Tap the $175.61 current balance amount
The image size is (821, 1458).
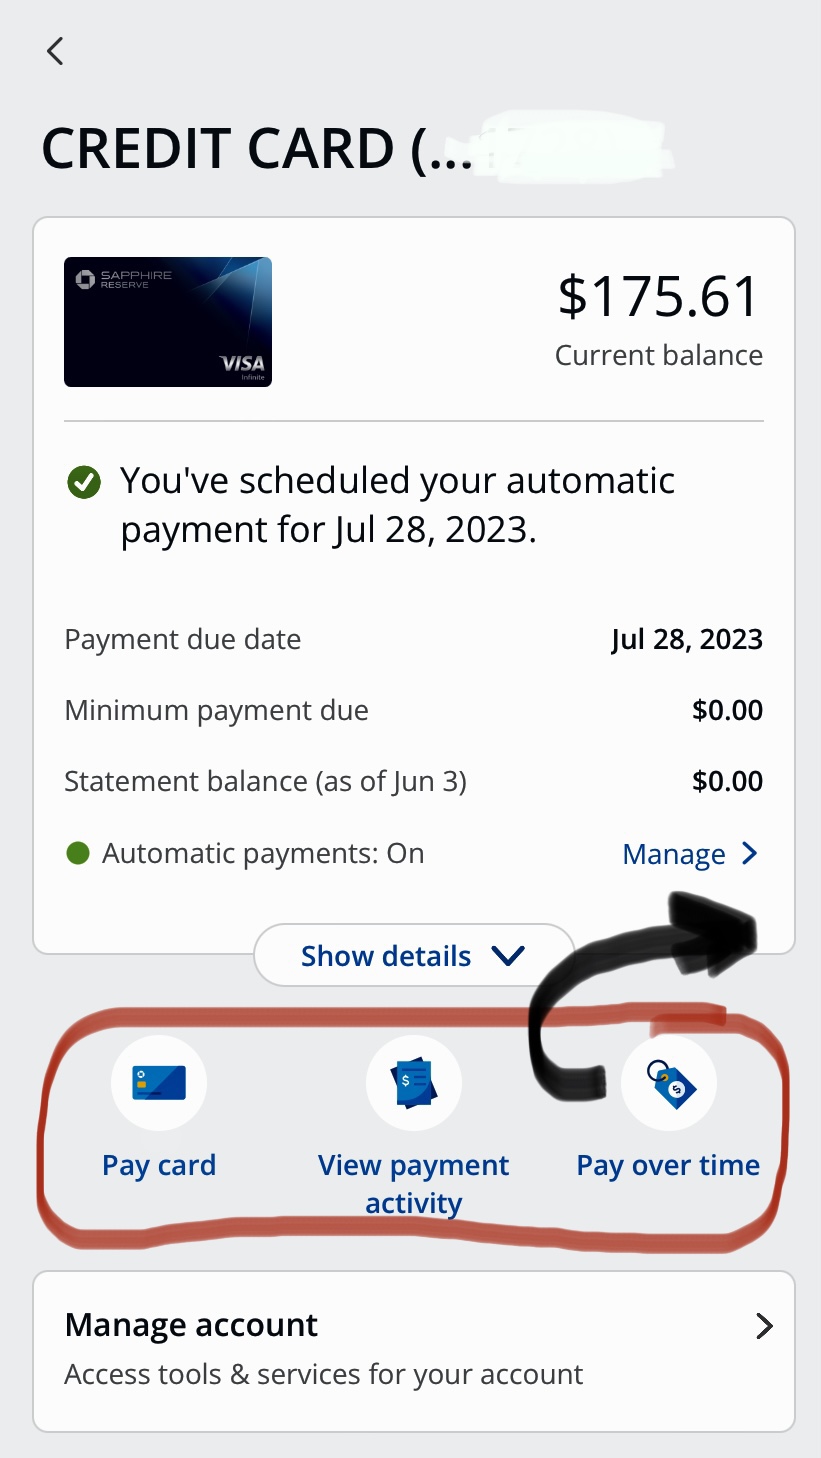coord(659,297)
